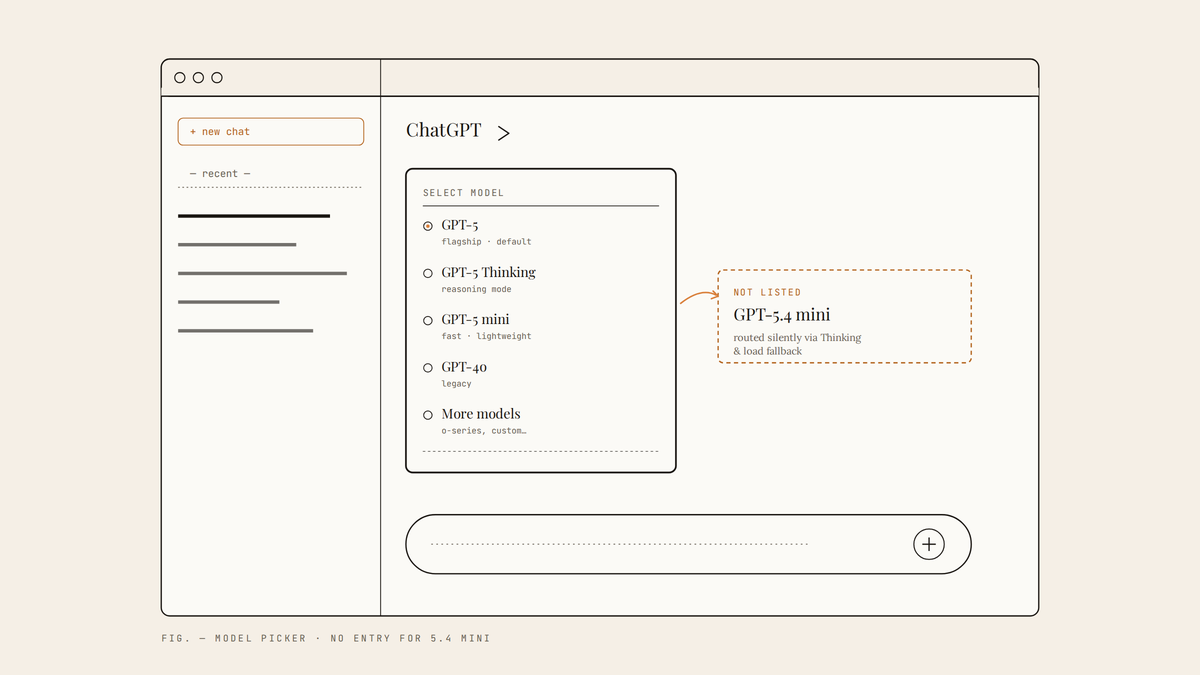Open the first recent chat entry
This screenshot has height=675, width=1200.
[x=254, y=216]
